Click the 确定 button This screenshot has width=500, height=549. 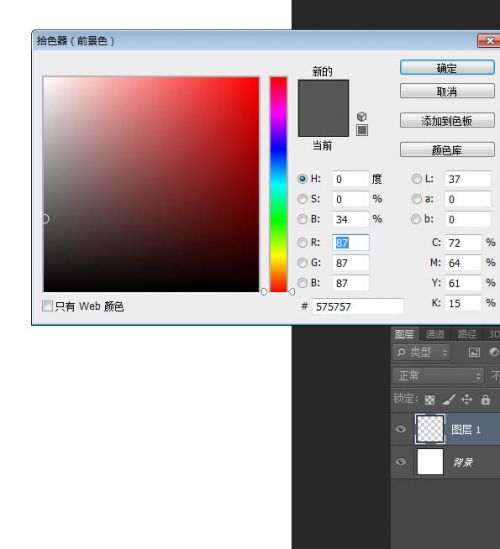[447, 68]
